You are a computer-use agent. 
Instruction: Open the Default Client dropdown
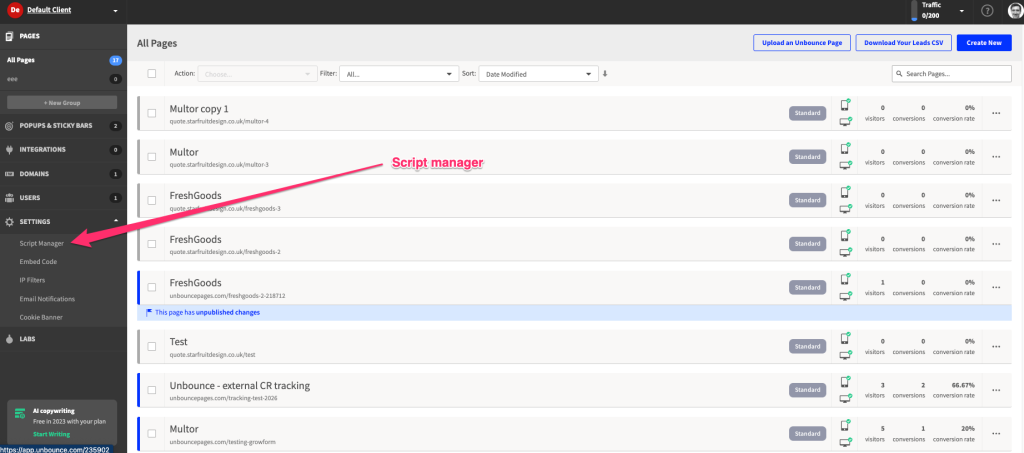click(116, 11)
